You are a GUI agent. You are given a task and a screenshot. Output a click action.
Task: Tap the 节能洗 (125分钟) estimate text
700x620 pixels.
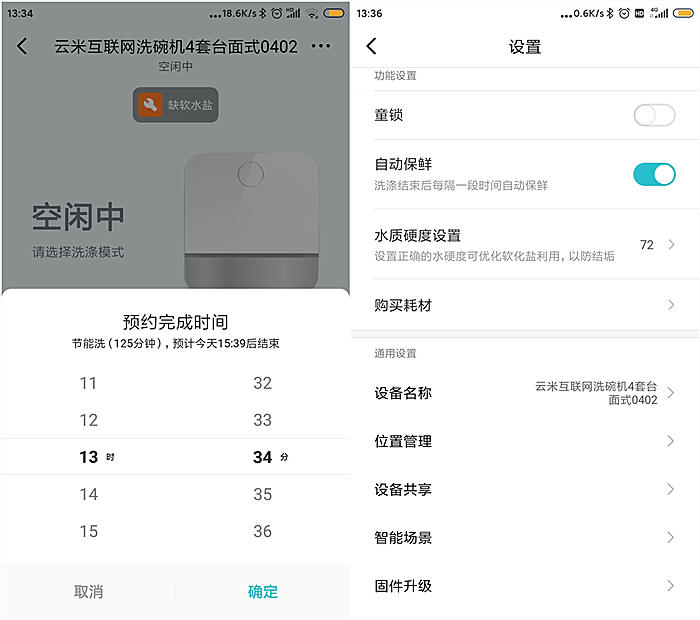coord(175,343)
